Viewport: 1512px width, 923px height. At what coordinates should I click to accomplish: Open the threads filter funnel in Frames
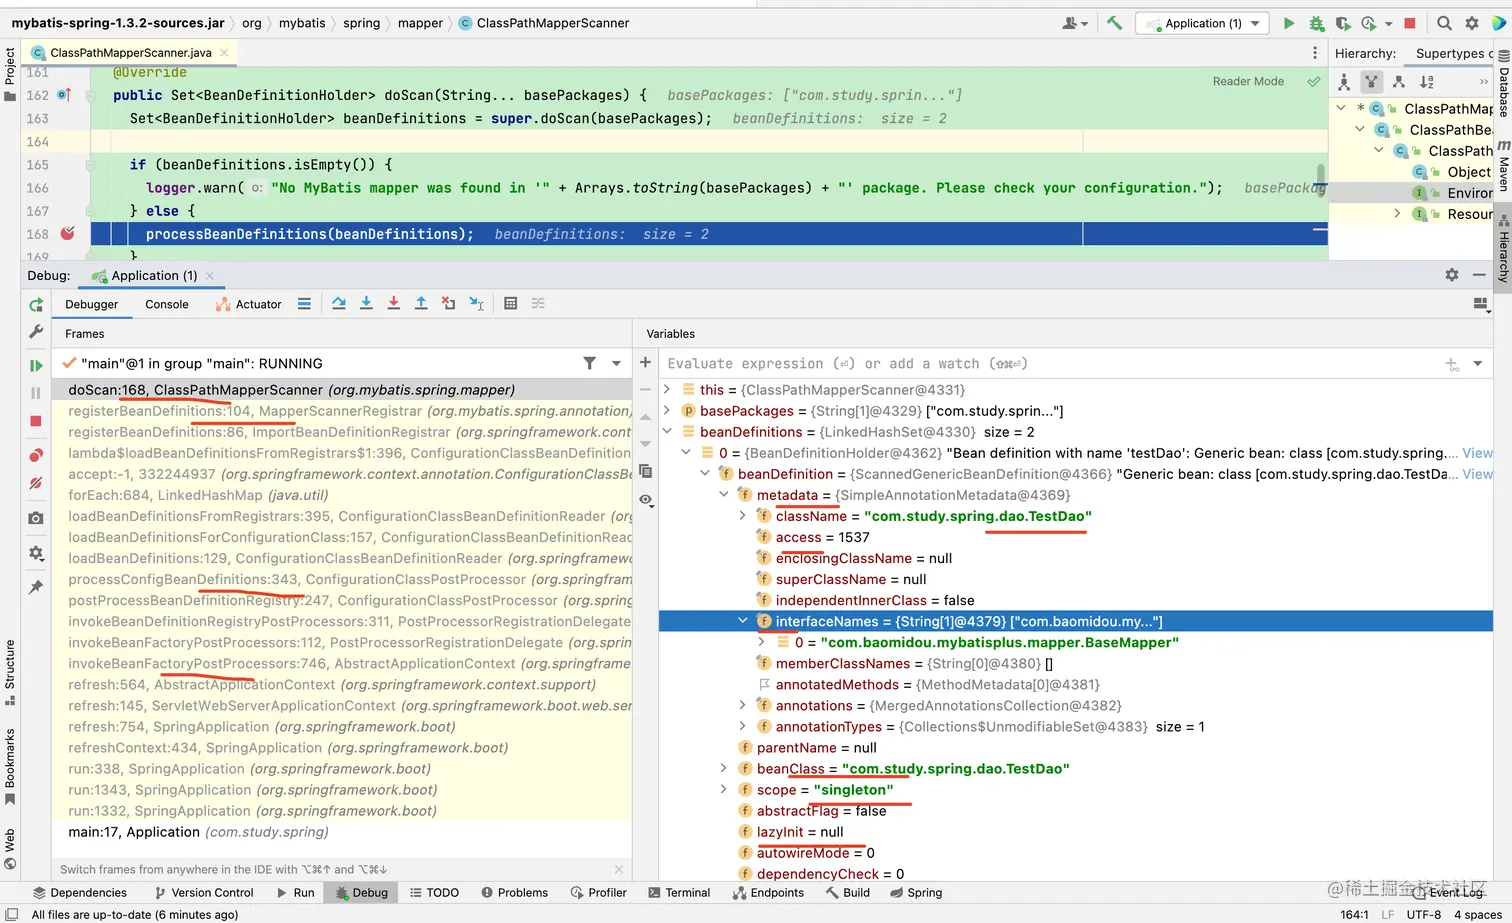click(x=589, y=363)
